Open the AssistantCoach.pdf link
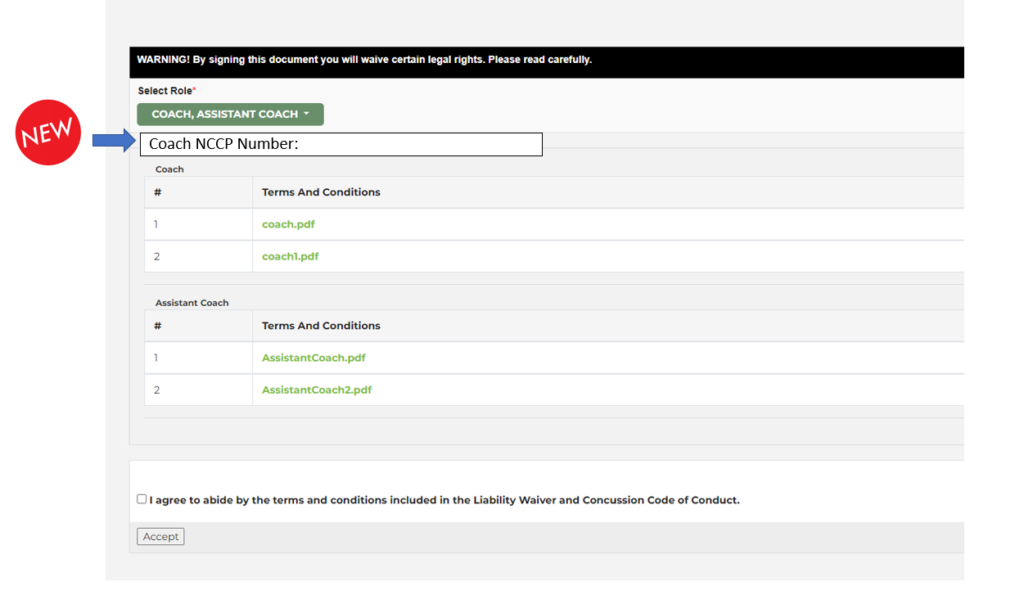This screenshot has height=595, width=1024. pos(313,357)
